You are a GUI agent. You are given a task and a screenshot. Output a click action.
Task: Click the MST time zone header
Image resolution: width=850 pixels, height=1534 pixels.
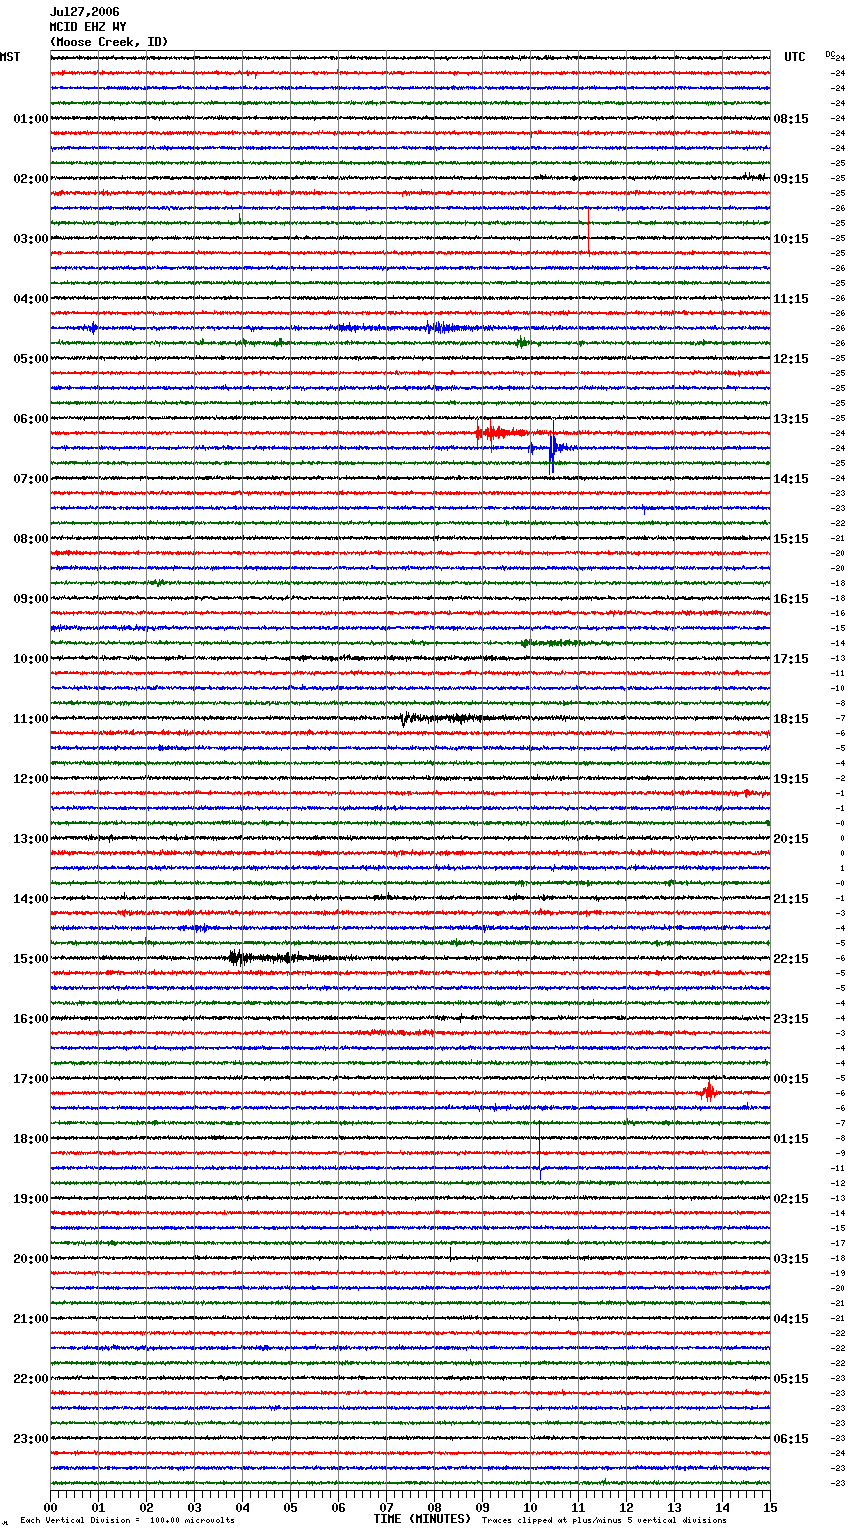click(x=10, y=57)
